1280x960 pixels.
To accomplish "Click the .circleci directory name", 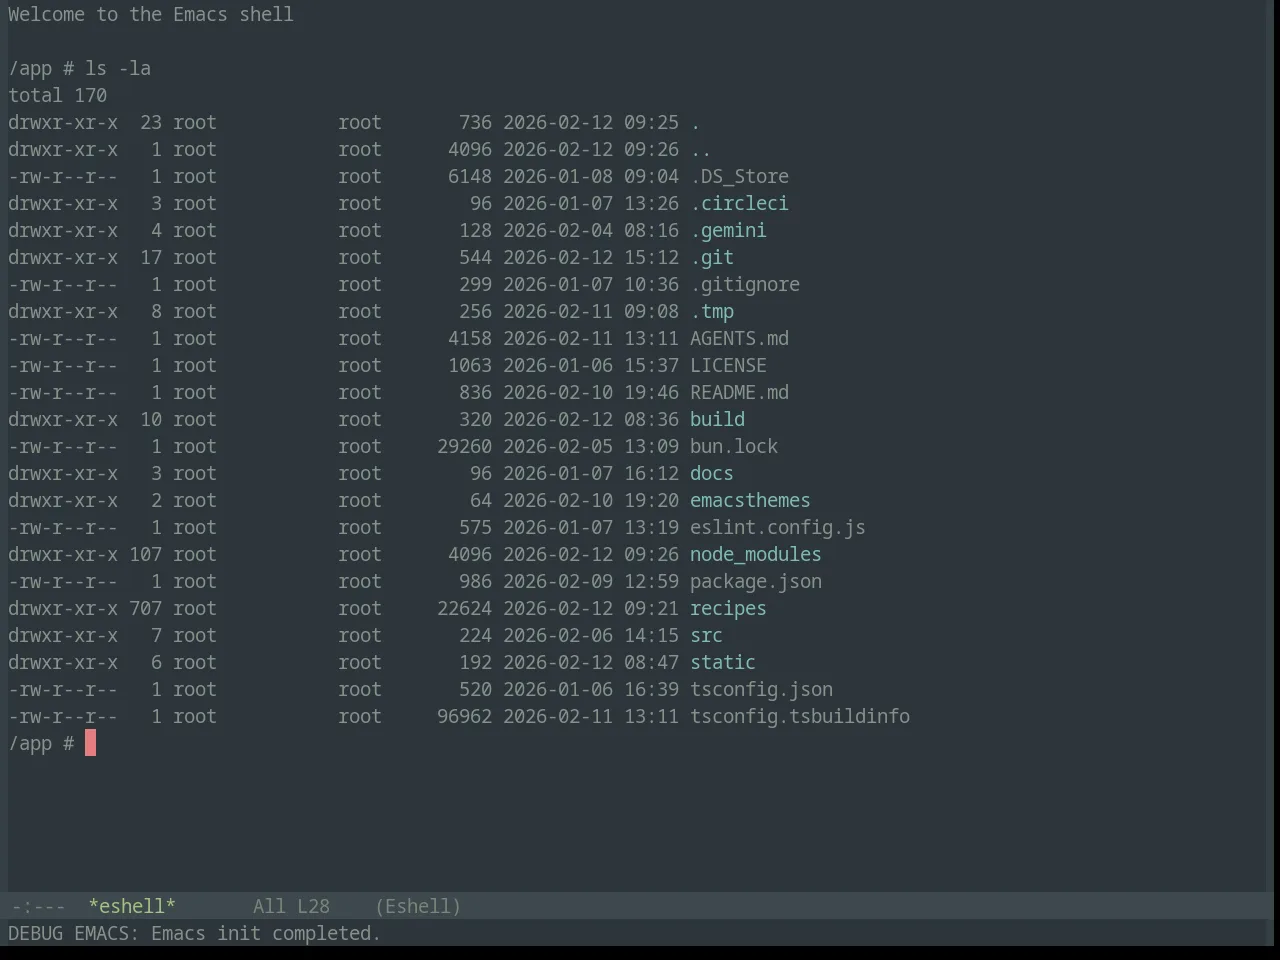I will pos(739,203).
